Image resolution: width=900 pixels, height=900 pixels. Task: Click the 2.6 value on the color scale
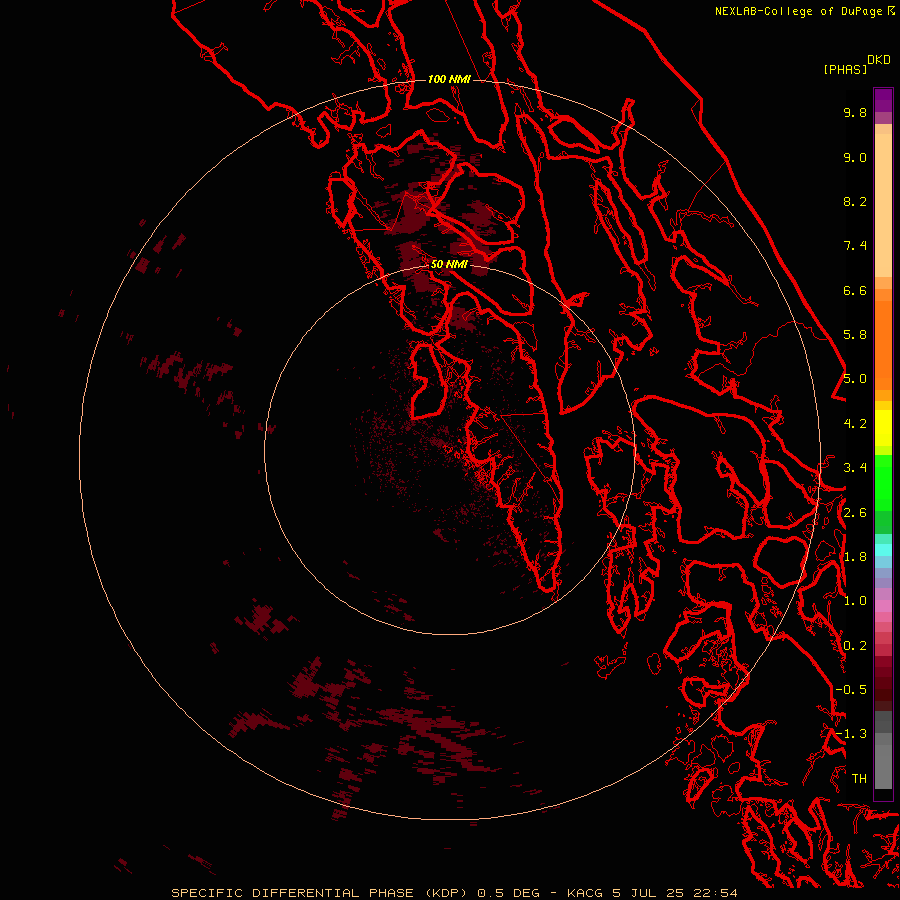click(855, 513)
